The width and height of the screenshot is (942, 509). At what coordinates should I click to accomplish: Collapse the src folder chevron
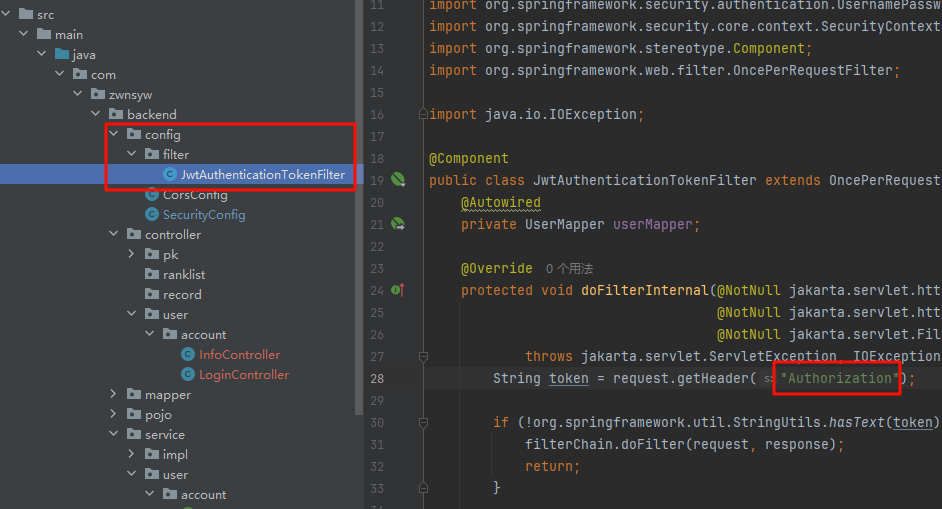tap(6, 13)
